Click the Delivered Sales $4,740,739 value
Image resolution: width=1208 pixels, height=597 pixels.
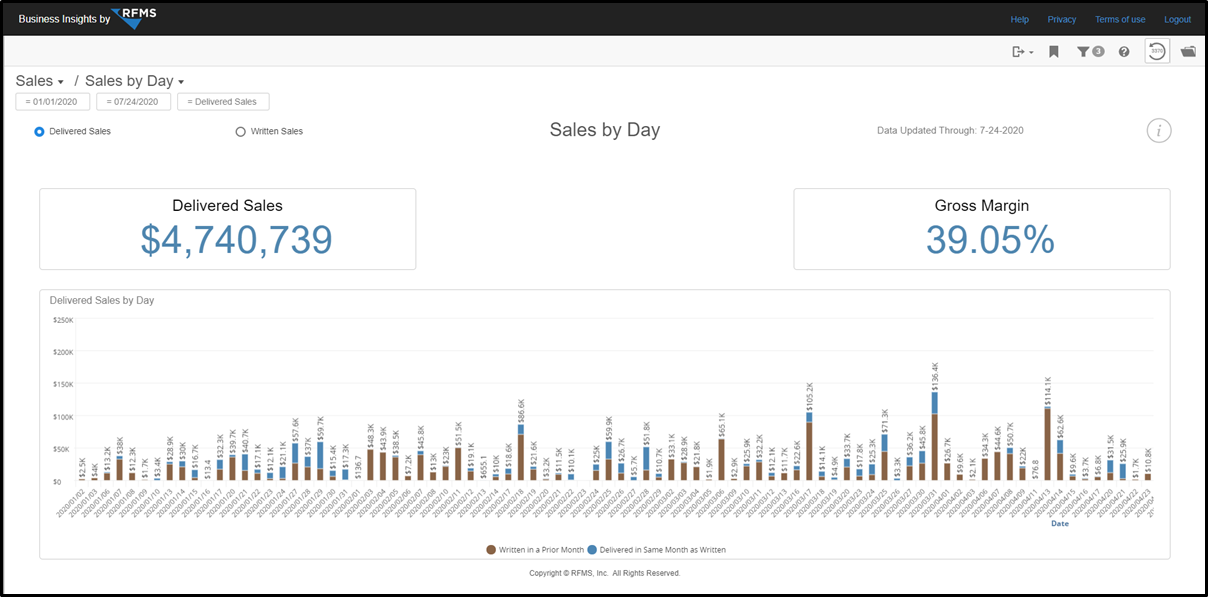236,240
